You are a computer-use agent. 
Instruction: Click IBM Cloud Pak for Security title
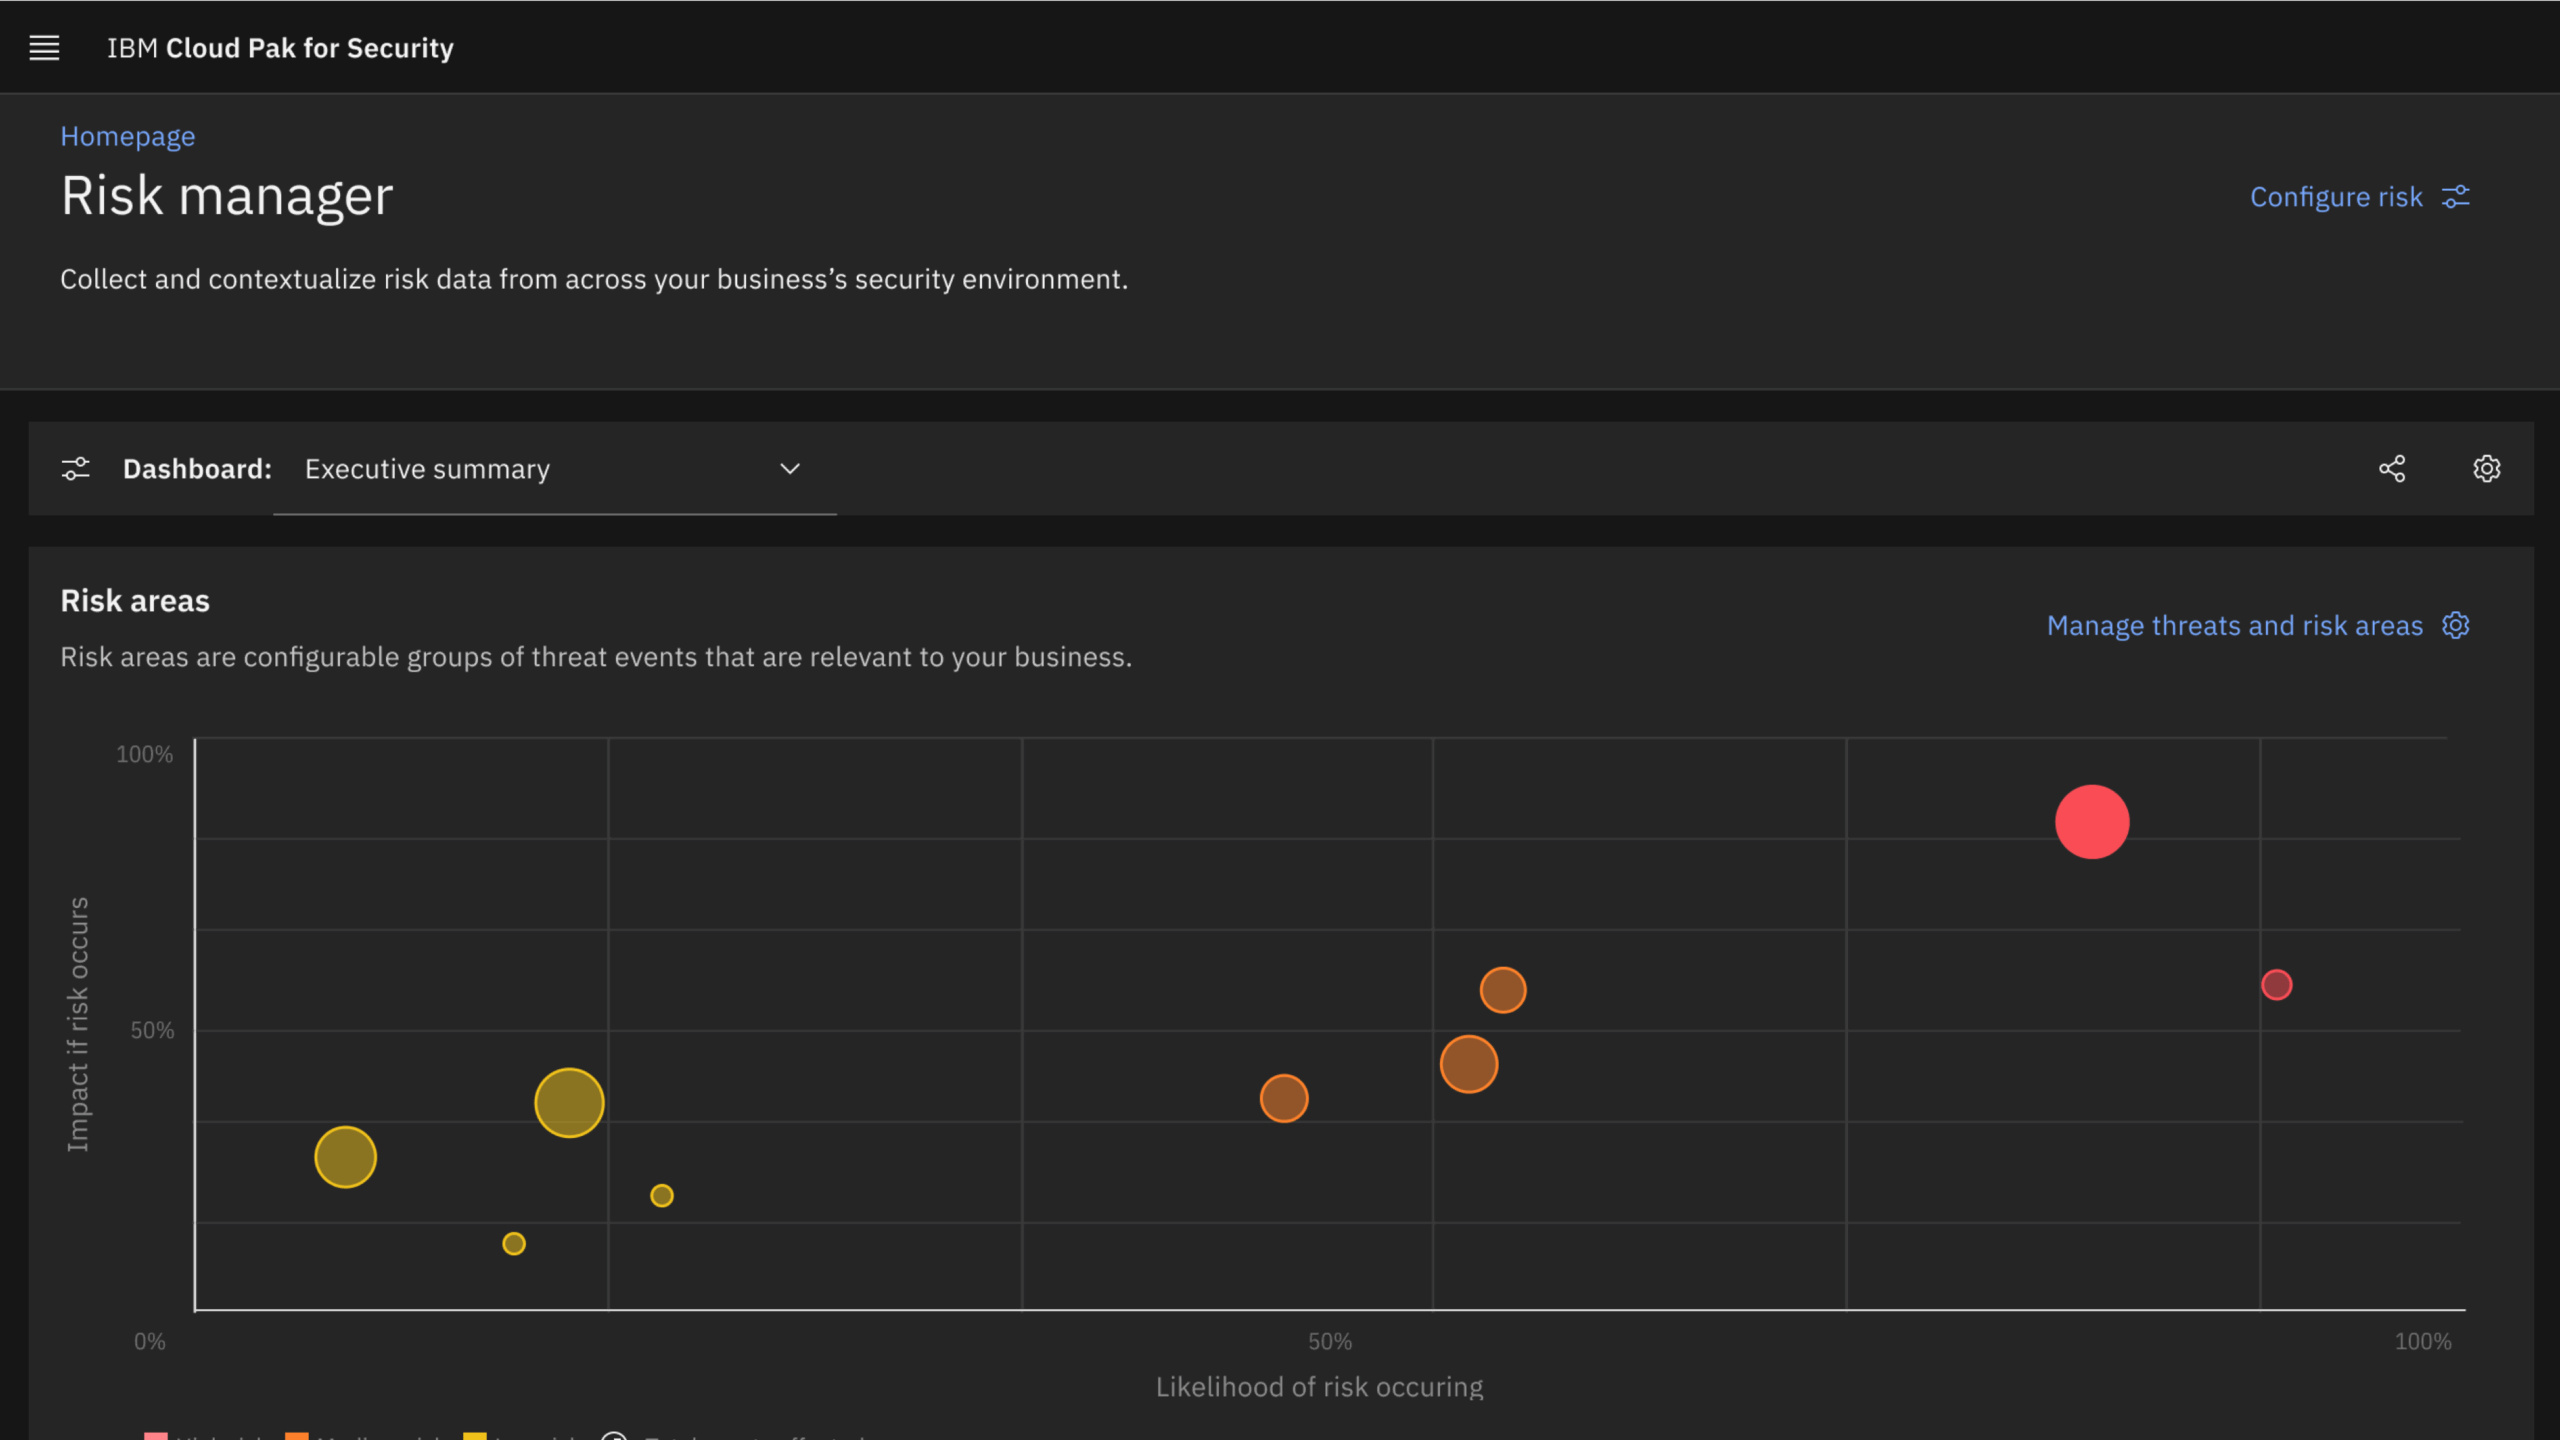tap(280, 48)
